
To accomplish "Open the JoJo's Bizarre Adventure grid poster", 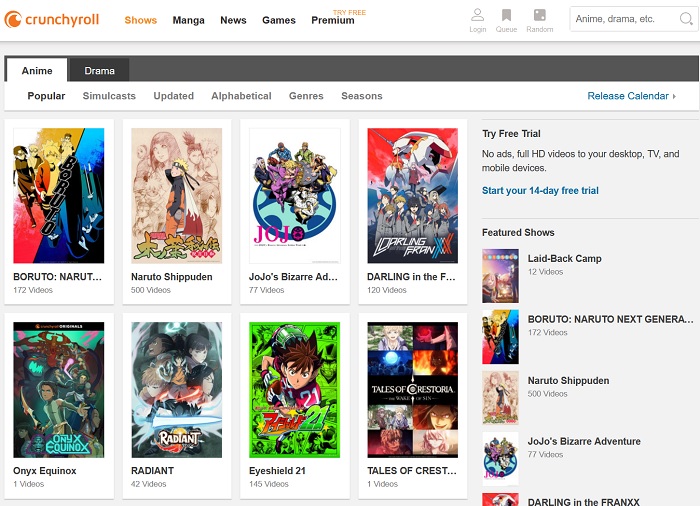I will pos(295,196).
